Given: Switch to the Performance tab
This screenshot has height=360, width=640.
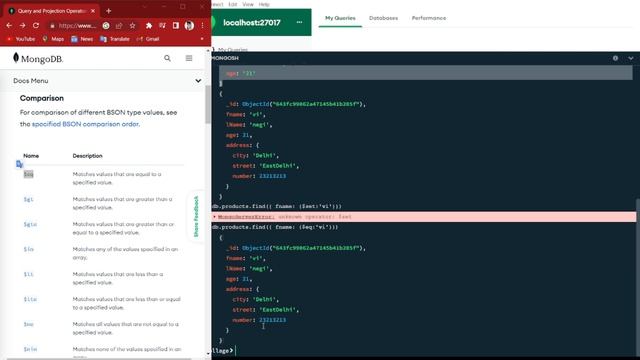Looking at the screenshot, I should 429,18.
